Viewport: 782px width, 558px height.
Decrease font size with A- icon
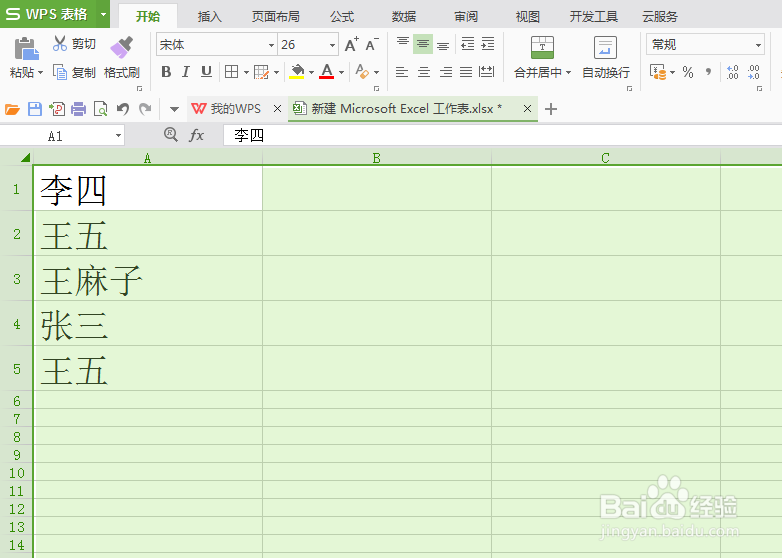pyautogui.click(x=372, y=44)
